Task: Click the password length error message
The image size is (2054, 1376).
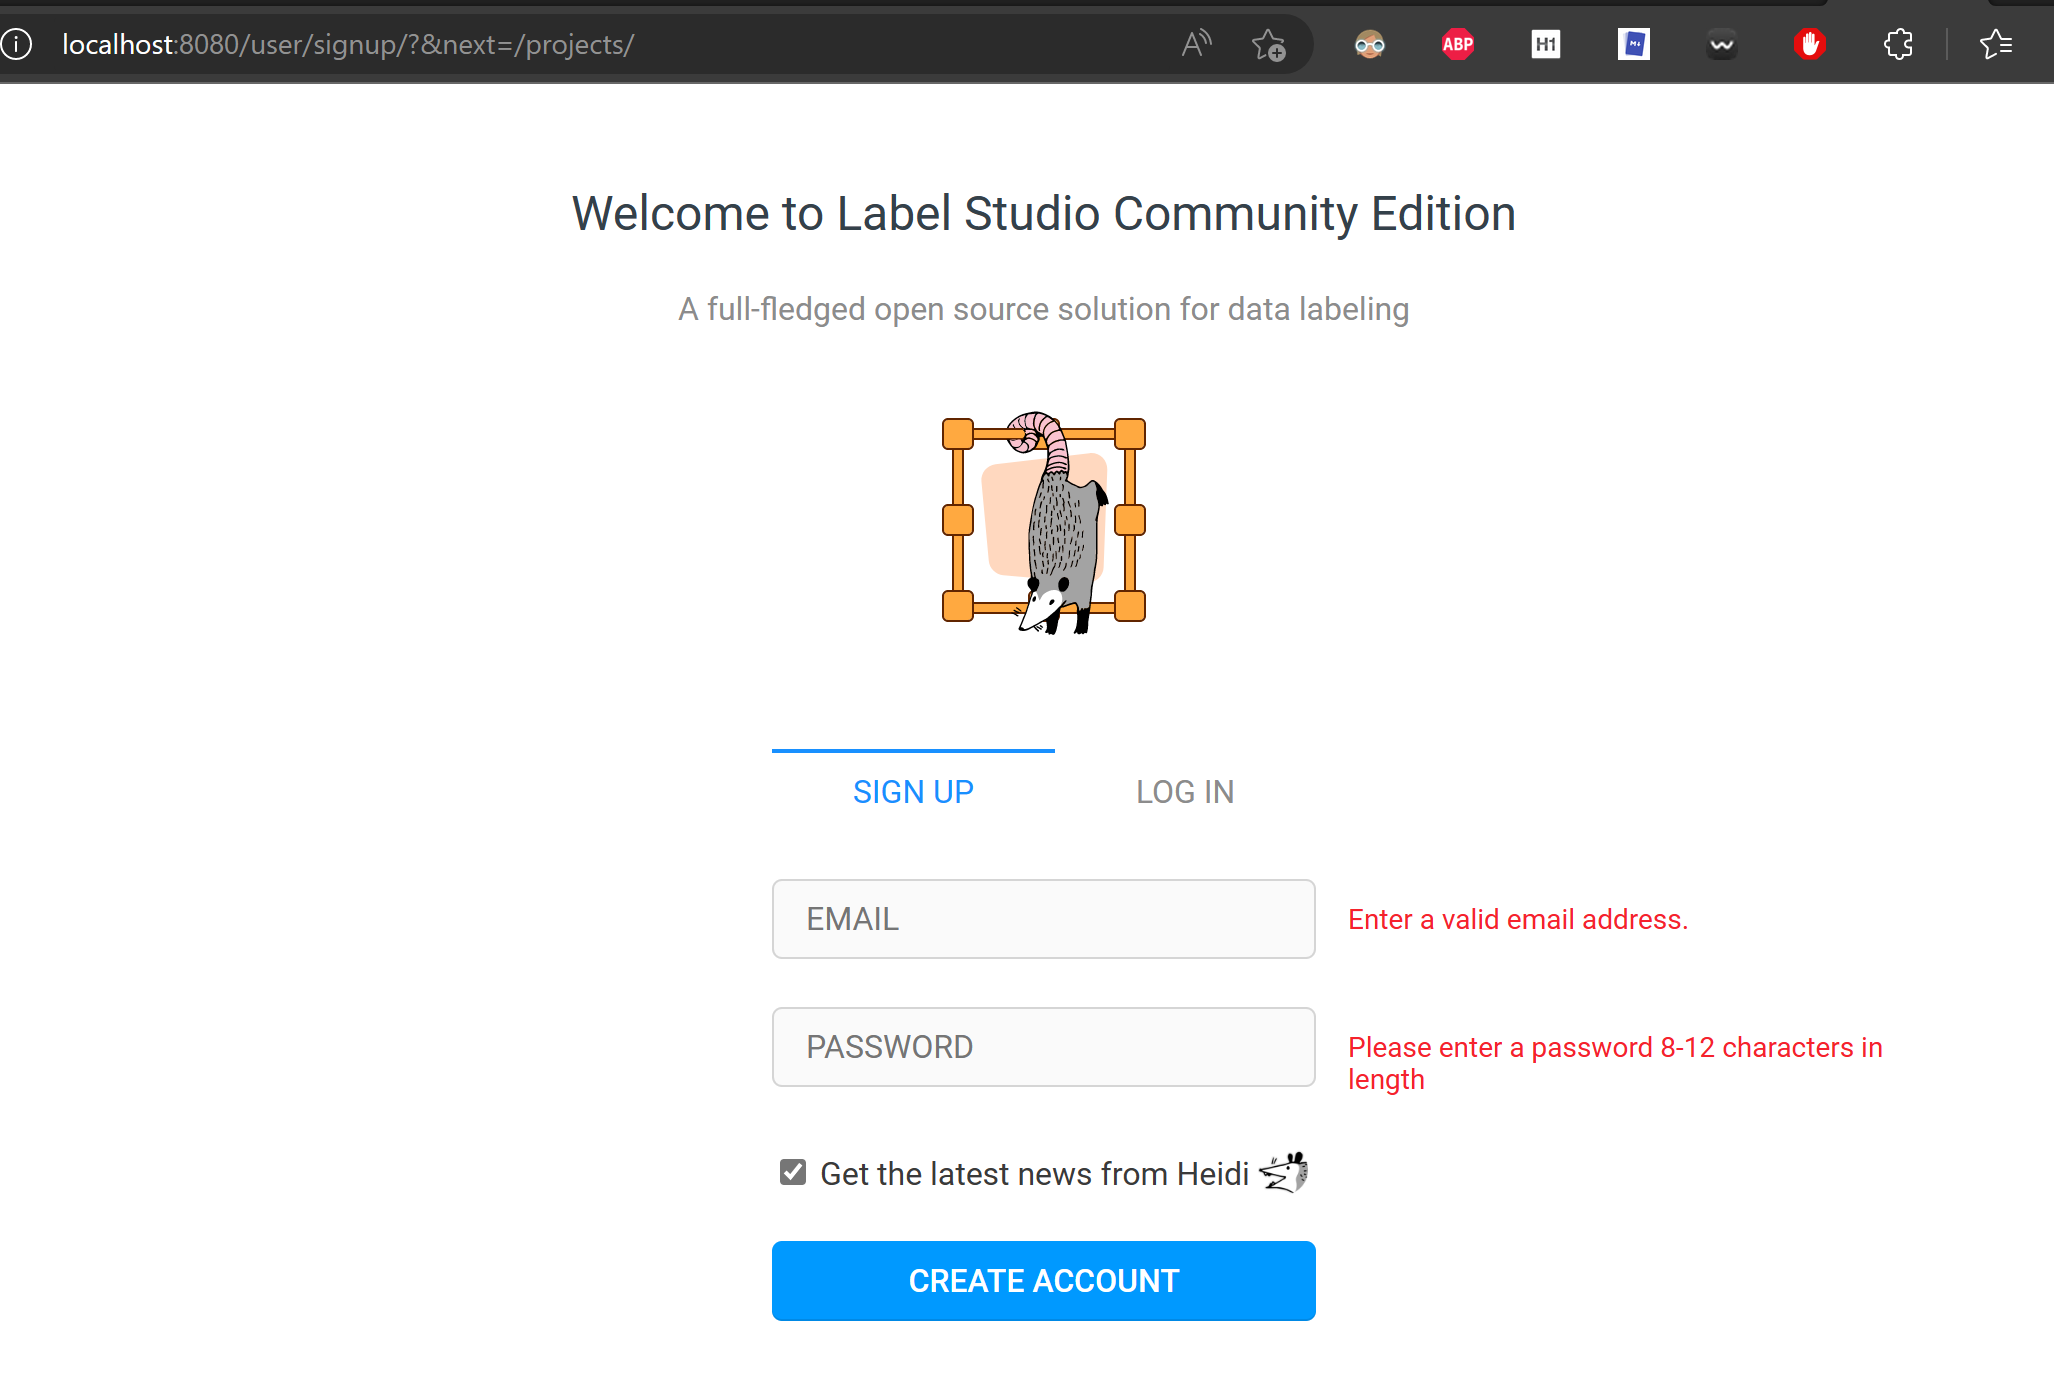Action: click(x=1615, y=1063)
